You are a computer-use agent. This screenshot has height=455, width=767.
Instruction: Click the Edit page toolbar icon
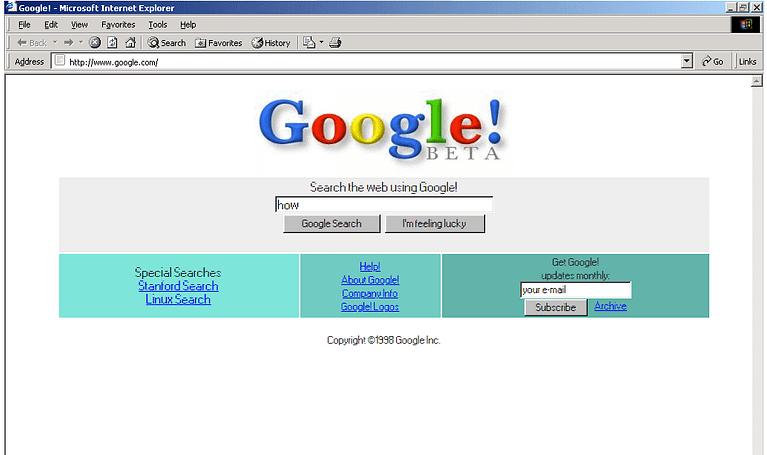coord(308,43)
